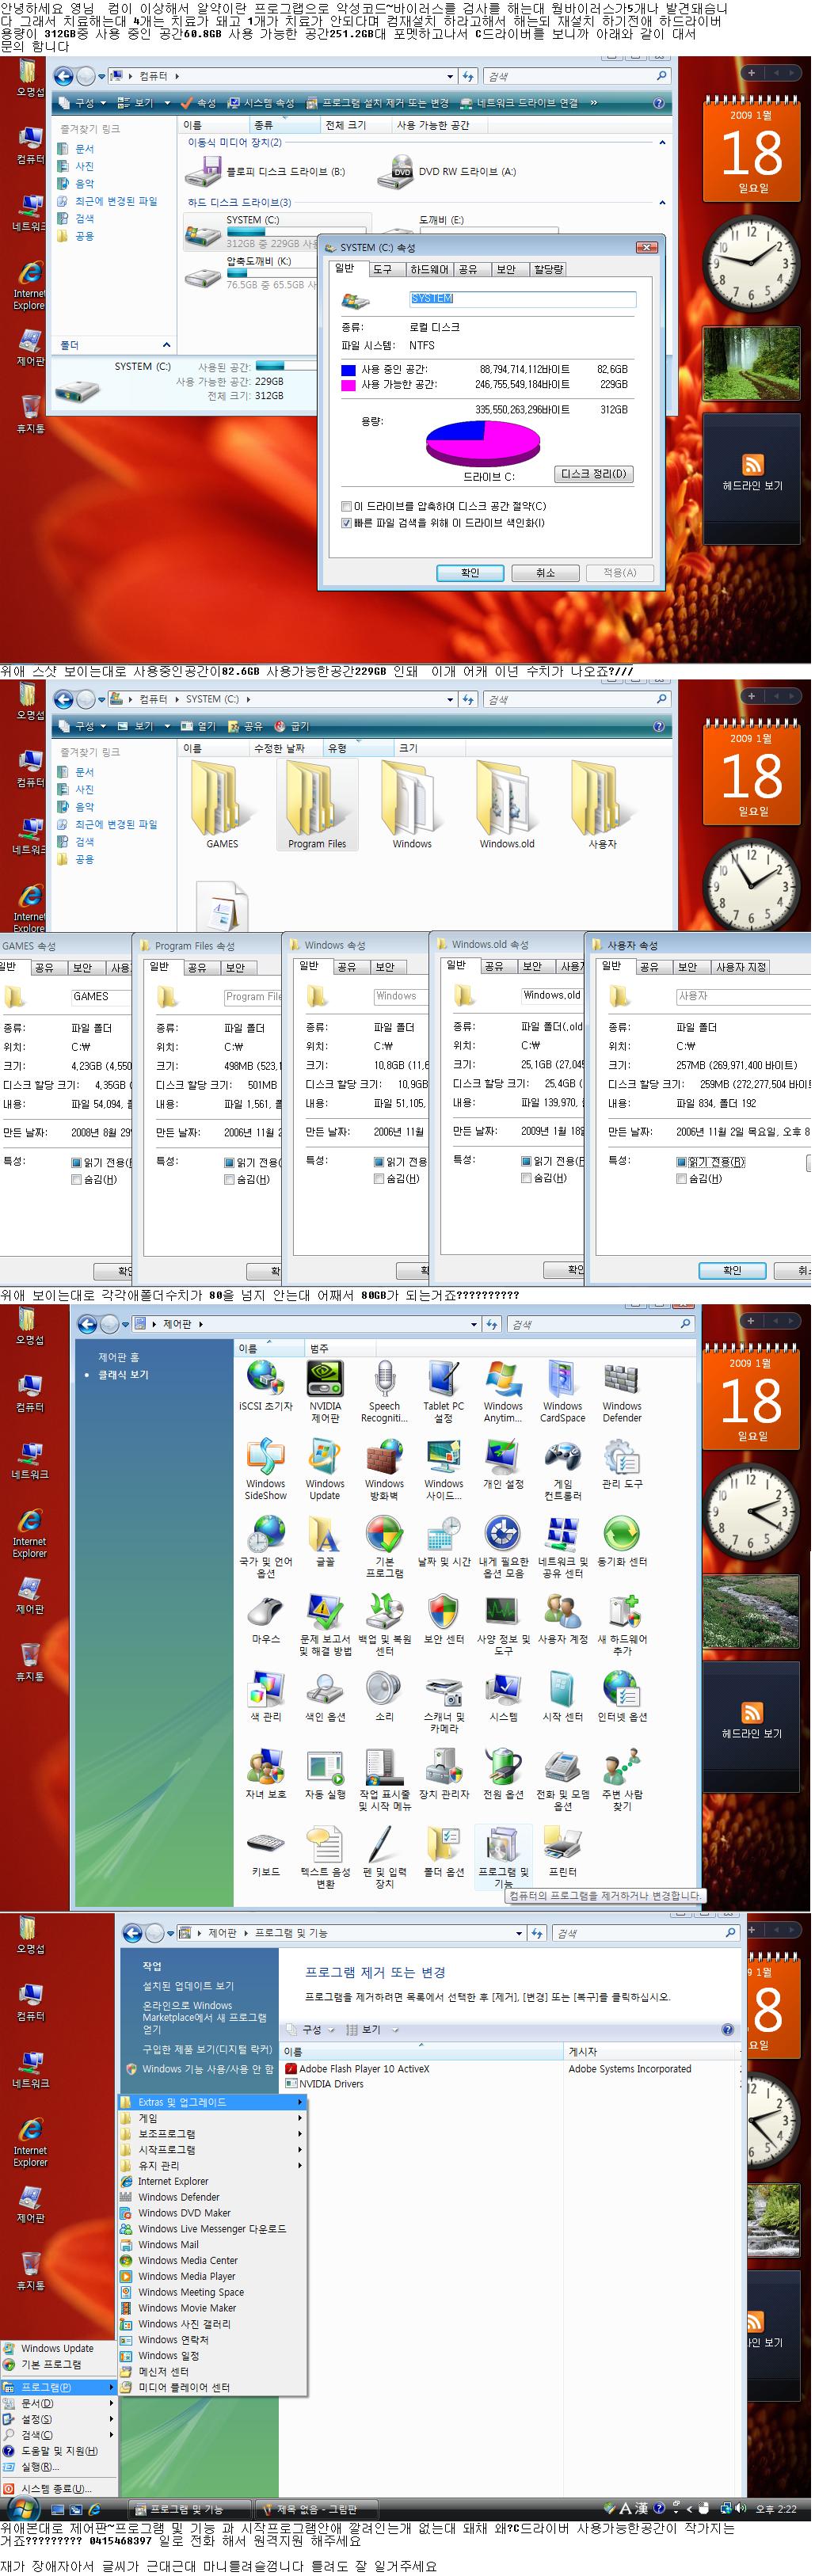Click the drive name field containing SYSTEM
This screenshot has height=2576, width=815.
pyautogui.click(x=523, y=299)
